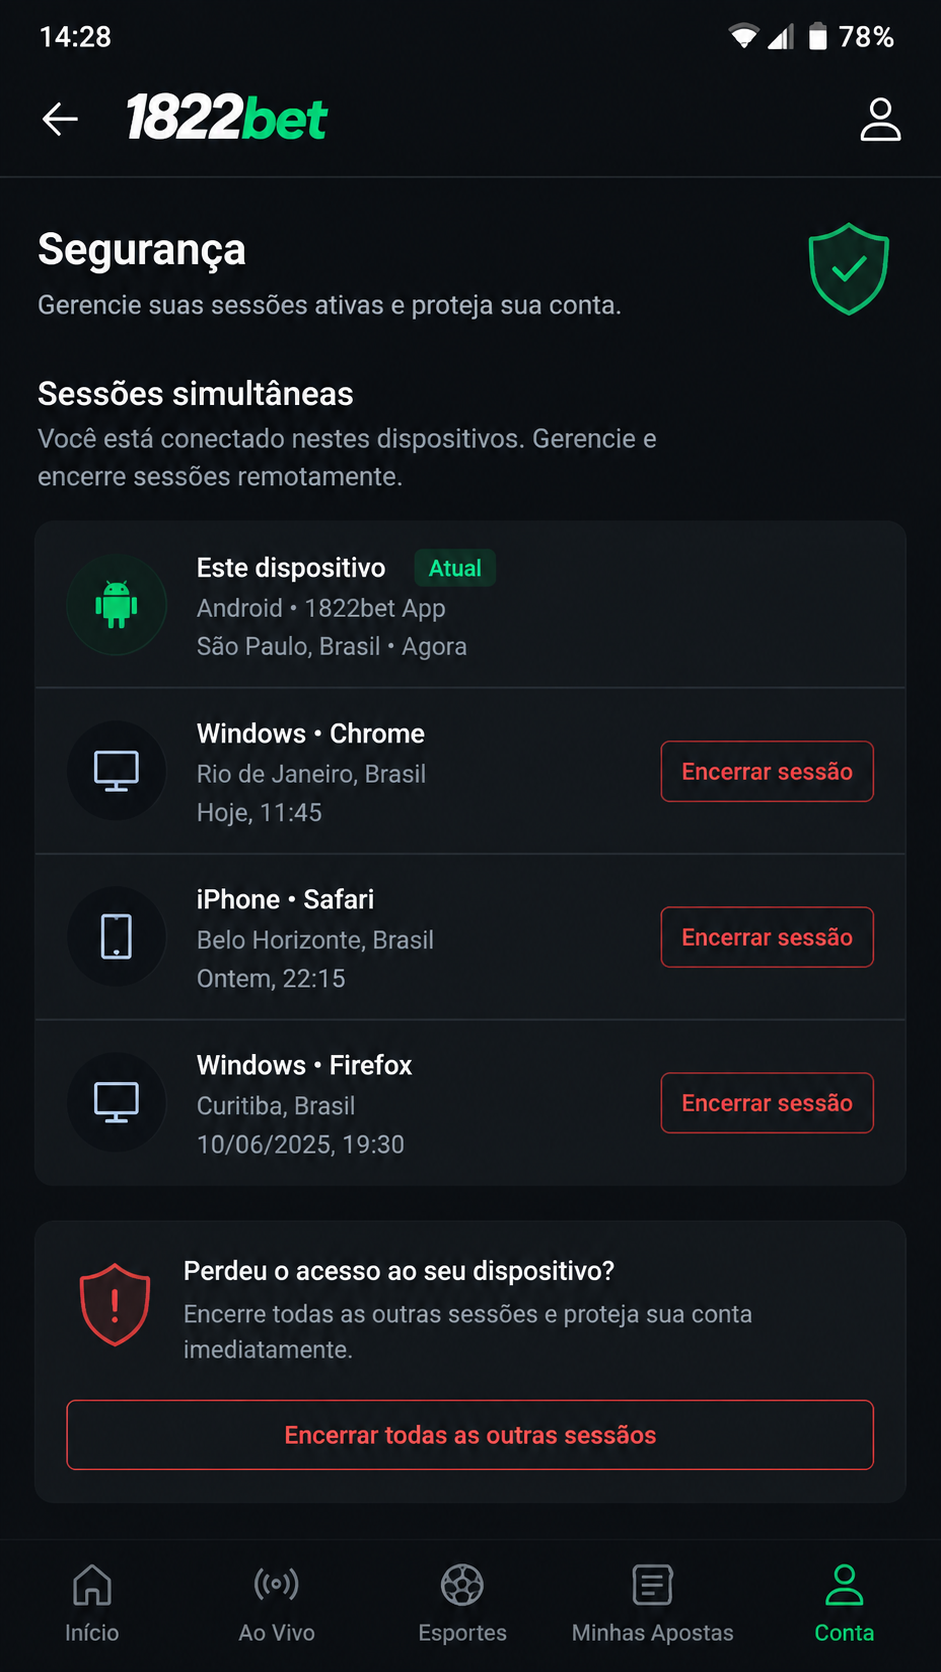Open the Ao Vivo tab
Screen dimensions: 941x1672
[x=277, y=1604]
